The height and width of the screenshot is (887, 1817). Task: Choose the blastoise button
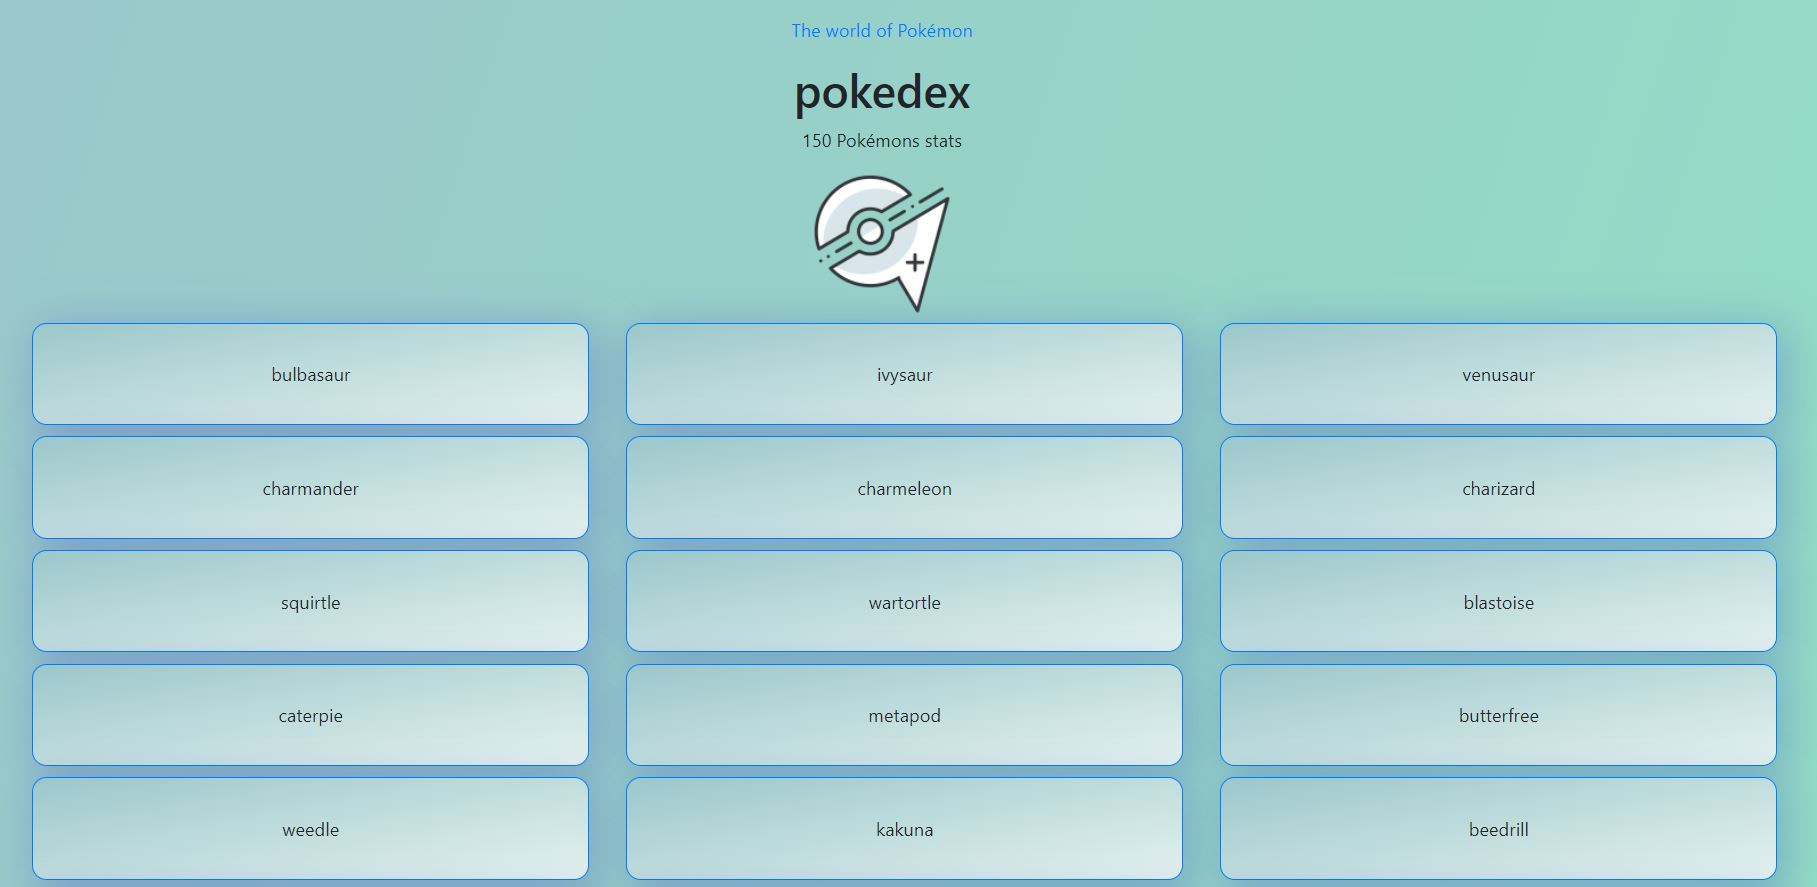[x=1498, y=601]
